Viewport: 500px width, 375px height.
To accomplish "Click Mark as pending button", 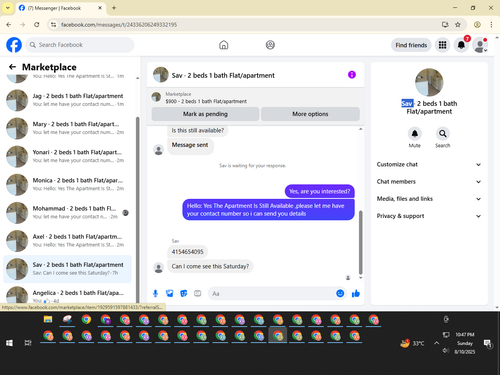I will 205,114.
